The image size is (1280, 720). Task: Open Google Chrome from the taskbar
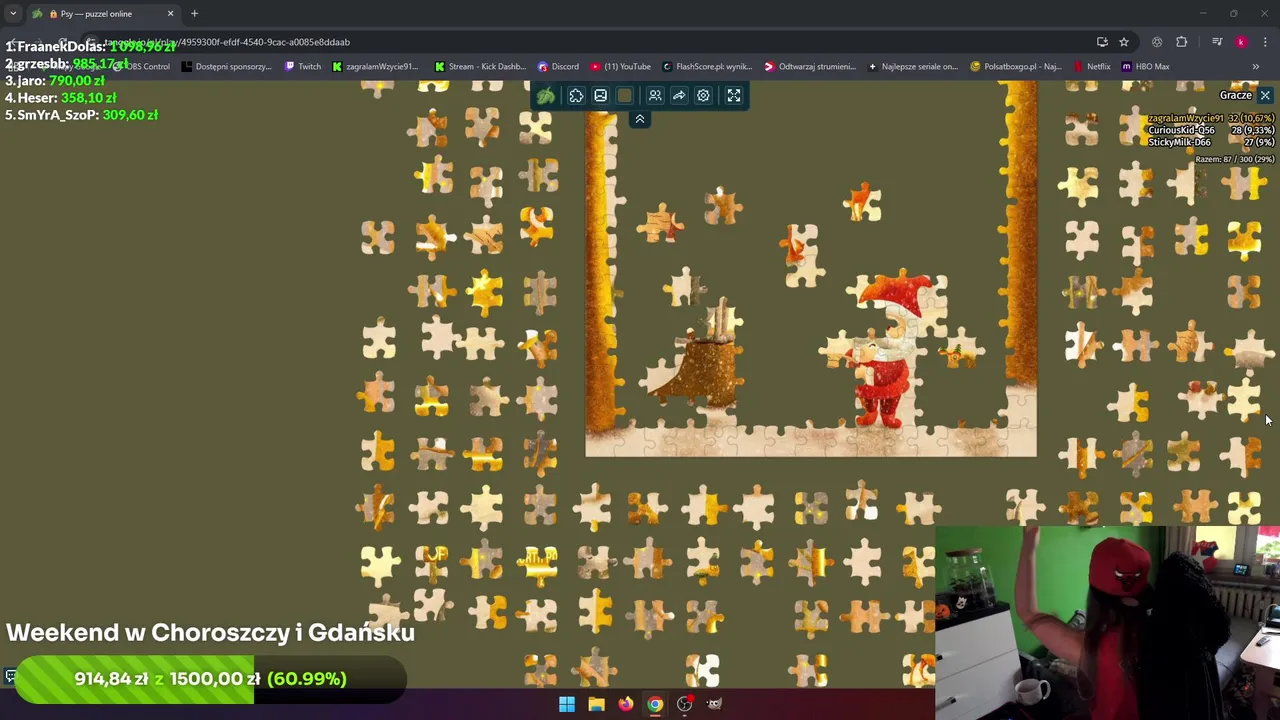655,704
